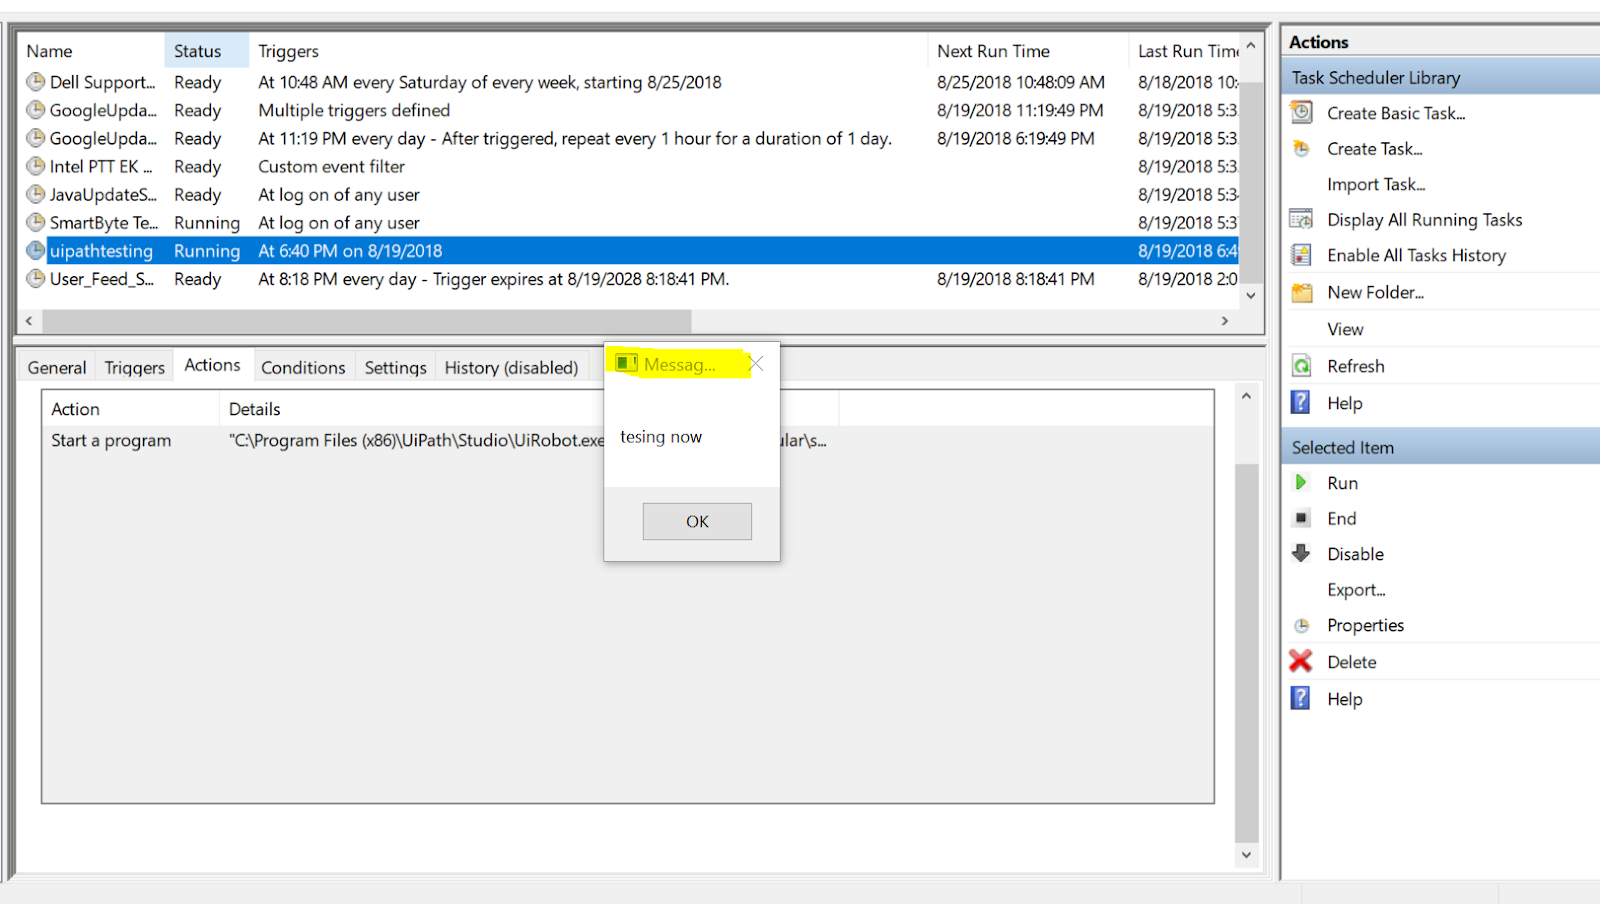Select the Settings tab

(x=395, y=367)
